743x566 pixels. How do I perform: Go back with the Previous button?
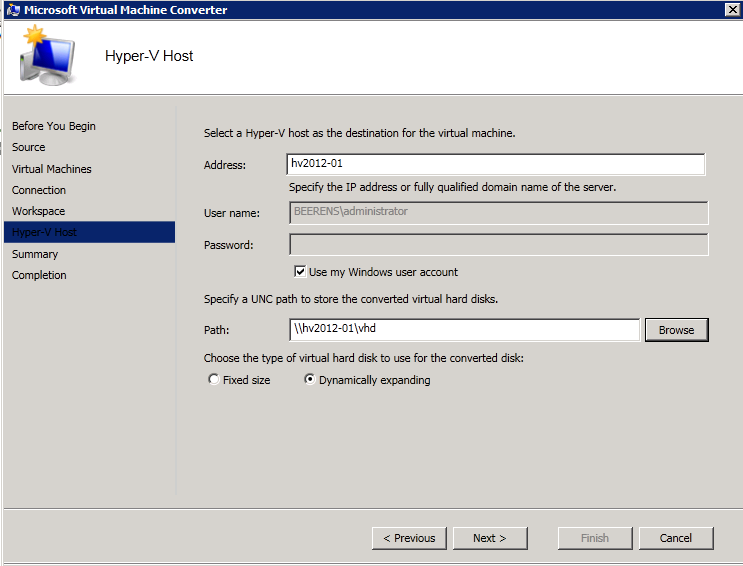[x=409, y=538]
